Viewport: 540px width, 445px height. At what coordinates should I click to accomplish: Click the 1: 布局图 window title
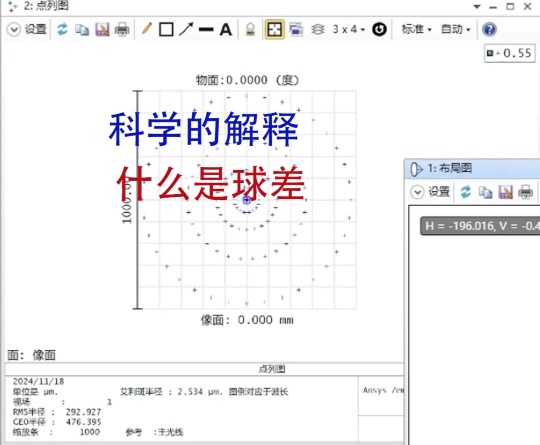(450, 168)
